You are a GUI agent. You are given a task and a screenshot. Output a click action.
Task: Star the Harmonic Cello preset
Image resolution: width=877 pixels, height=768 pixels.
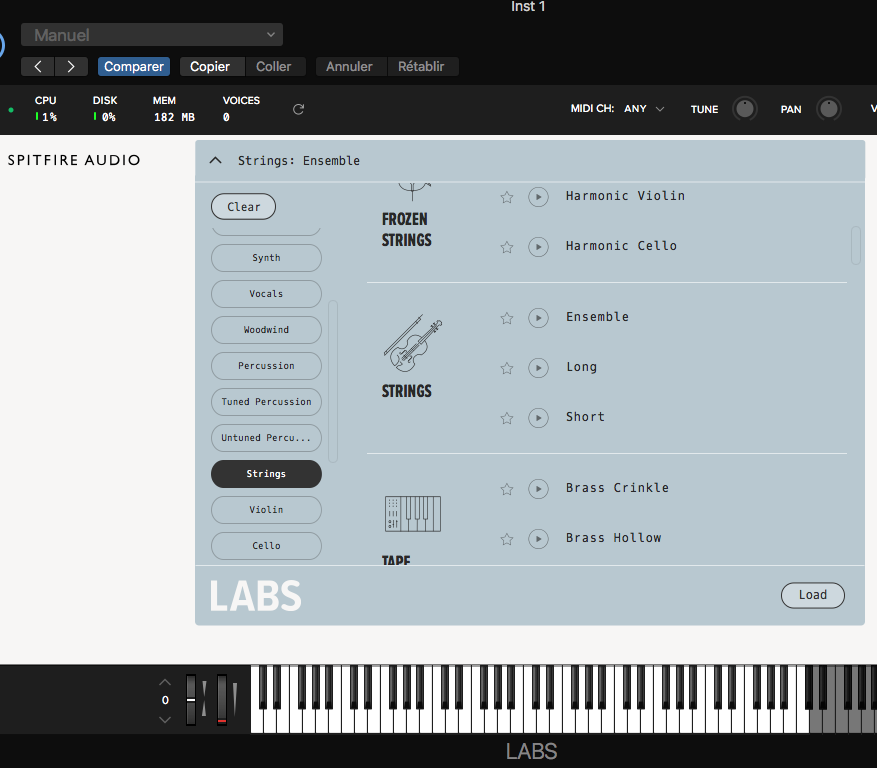click(x=506, y=247)
